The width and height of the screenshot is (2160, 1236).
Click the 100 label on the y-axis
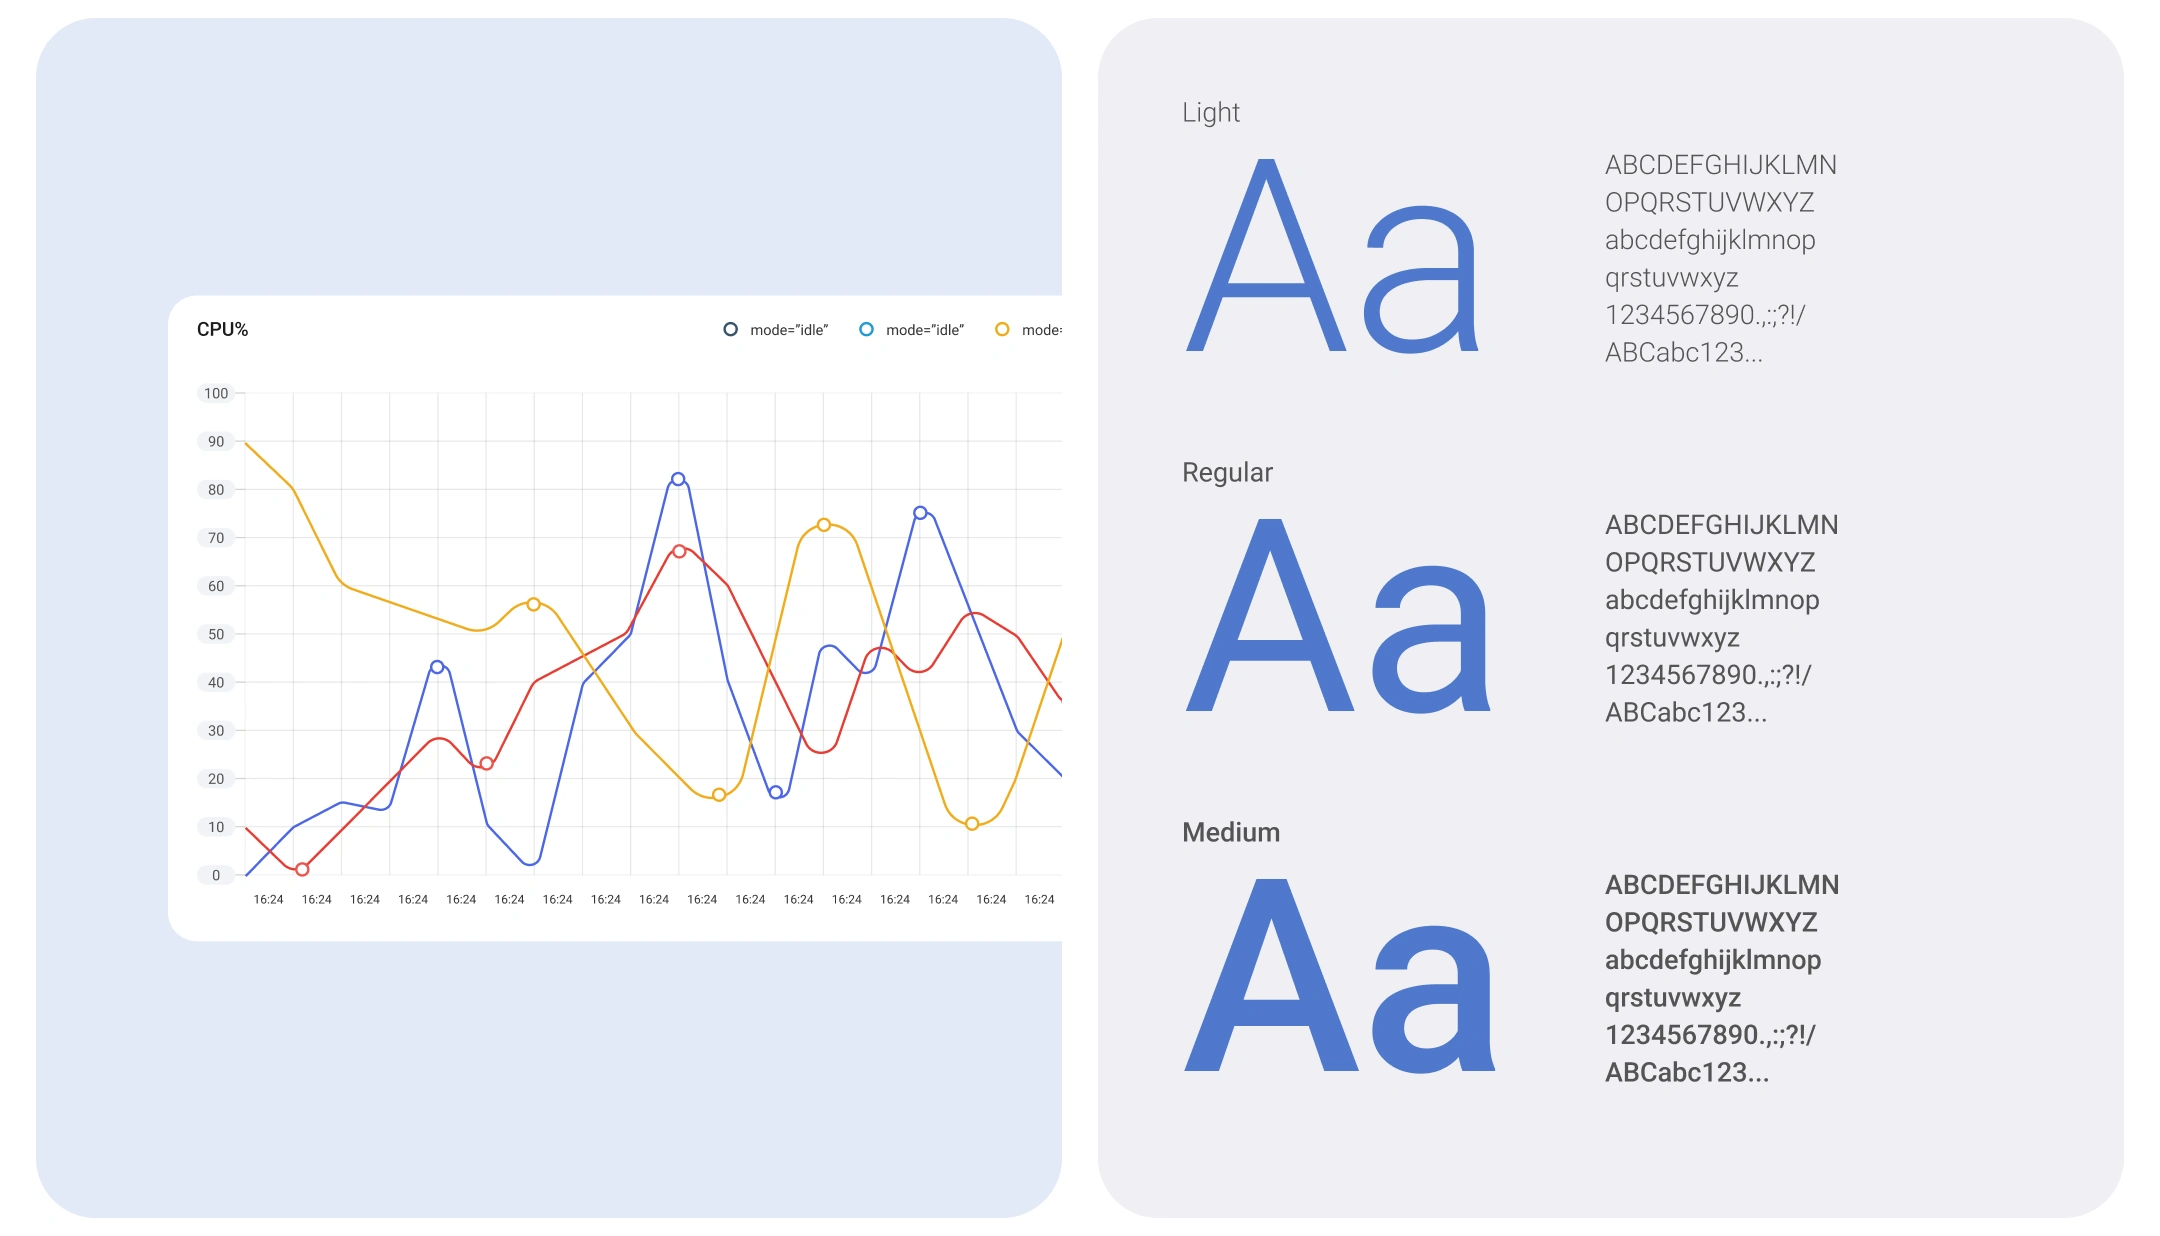(x=216, y=394)
